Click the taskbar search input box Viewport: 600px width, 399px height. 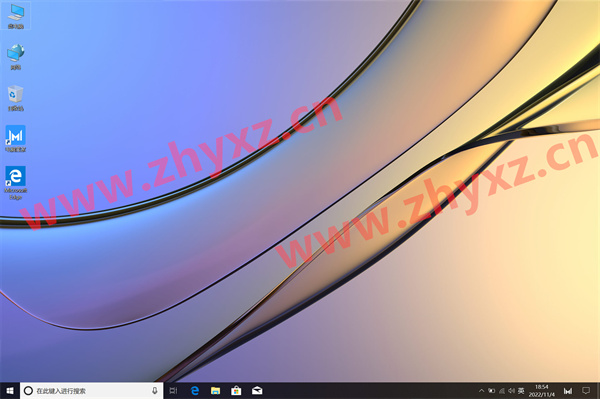[x=91, y=391]
